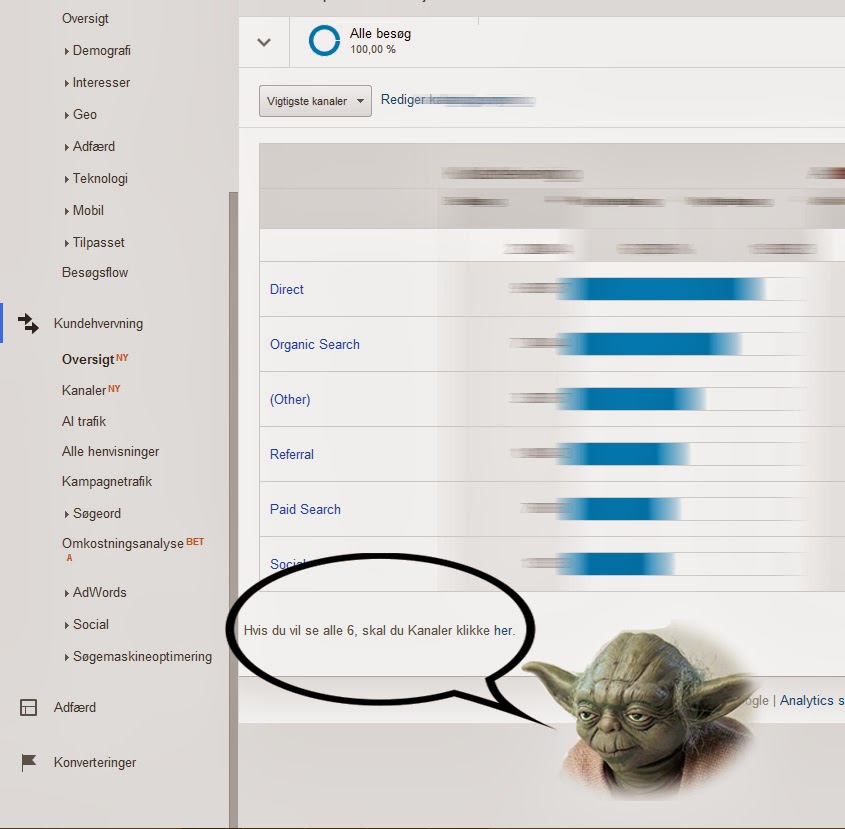Screen dimensions: 845x829
Task: Click the blue bar in Direct row
Action: click(x=661, y=289)
